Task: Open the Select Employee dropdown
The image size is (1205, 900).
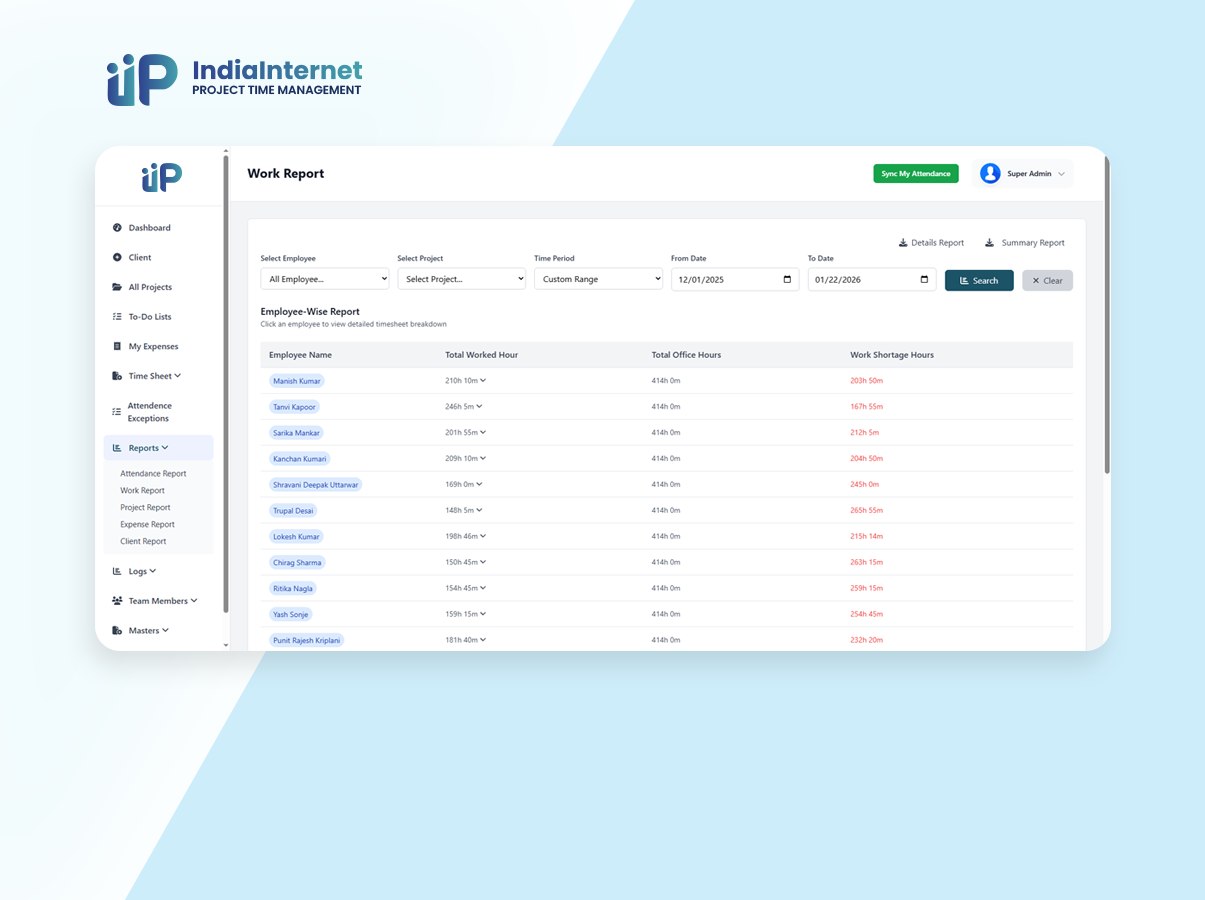Action: 324,280
